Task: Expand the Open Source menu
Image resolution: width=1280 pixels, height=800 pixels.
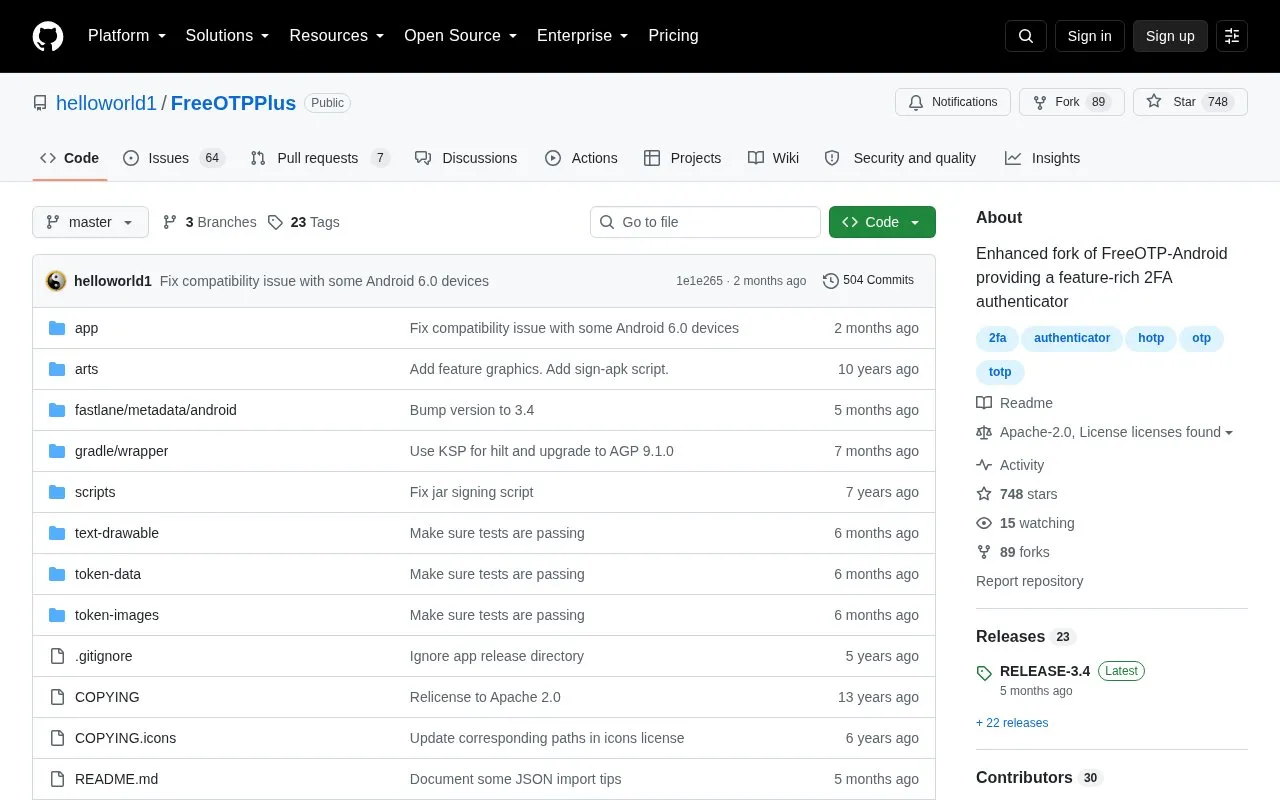Action: tap(461, 36)
